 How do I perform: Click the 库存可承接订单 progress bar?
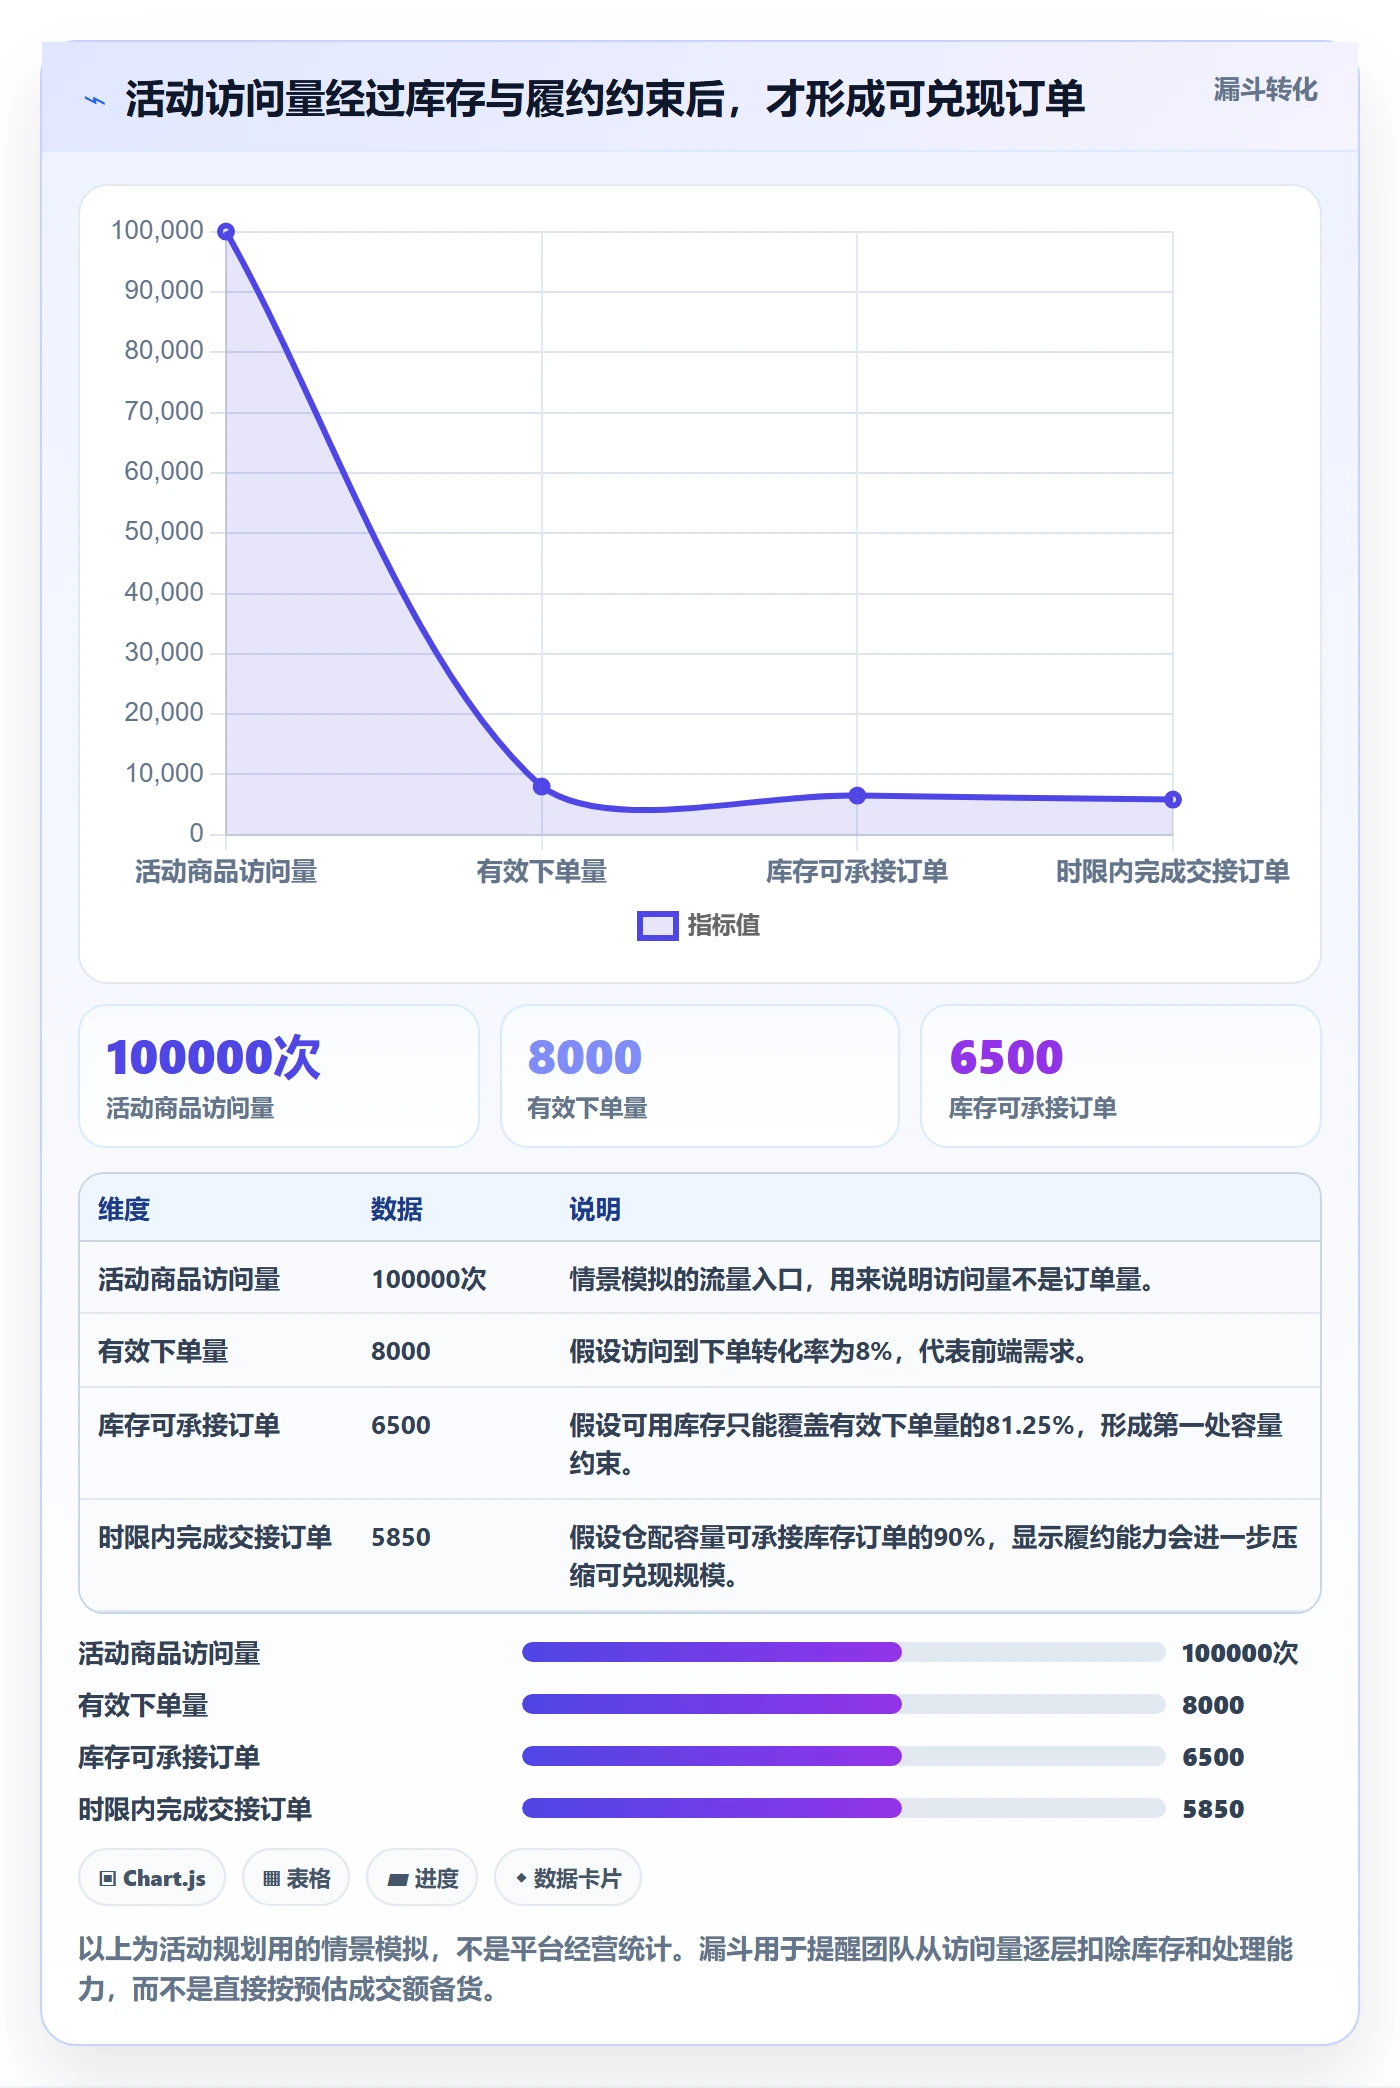(843, 1756)
